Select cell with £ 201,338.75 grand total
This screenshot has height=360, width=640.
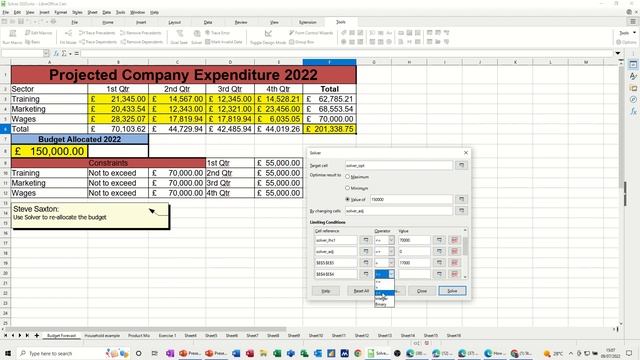(x=329, y=129)
